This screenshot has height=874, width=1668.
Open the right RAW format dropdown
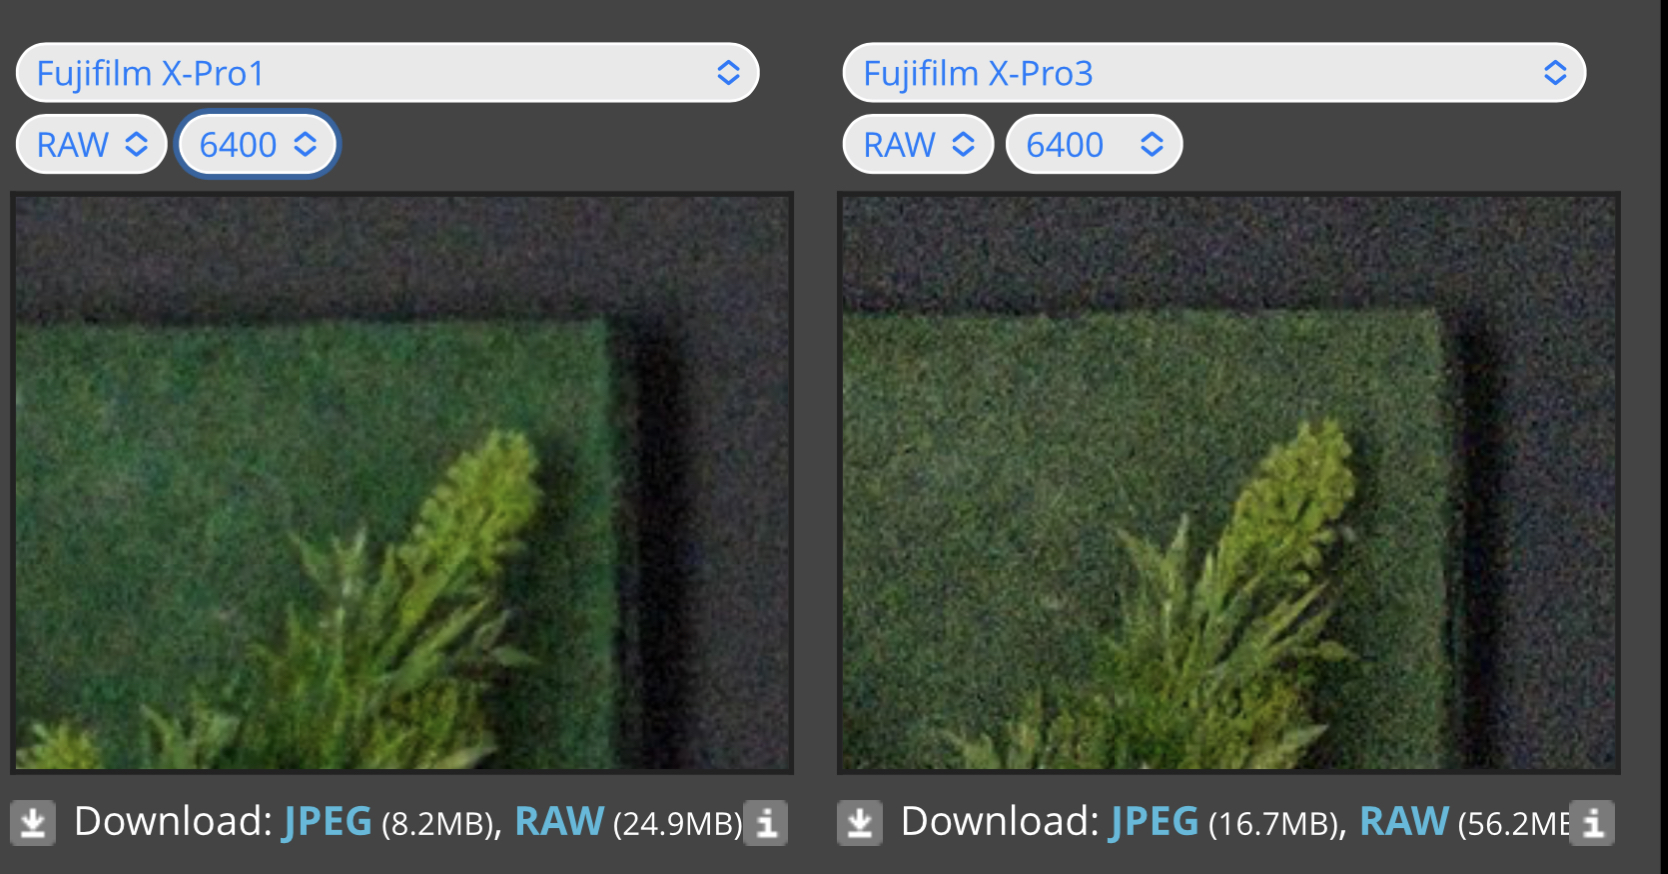coord(918,145)
